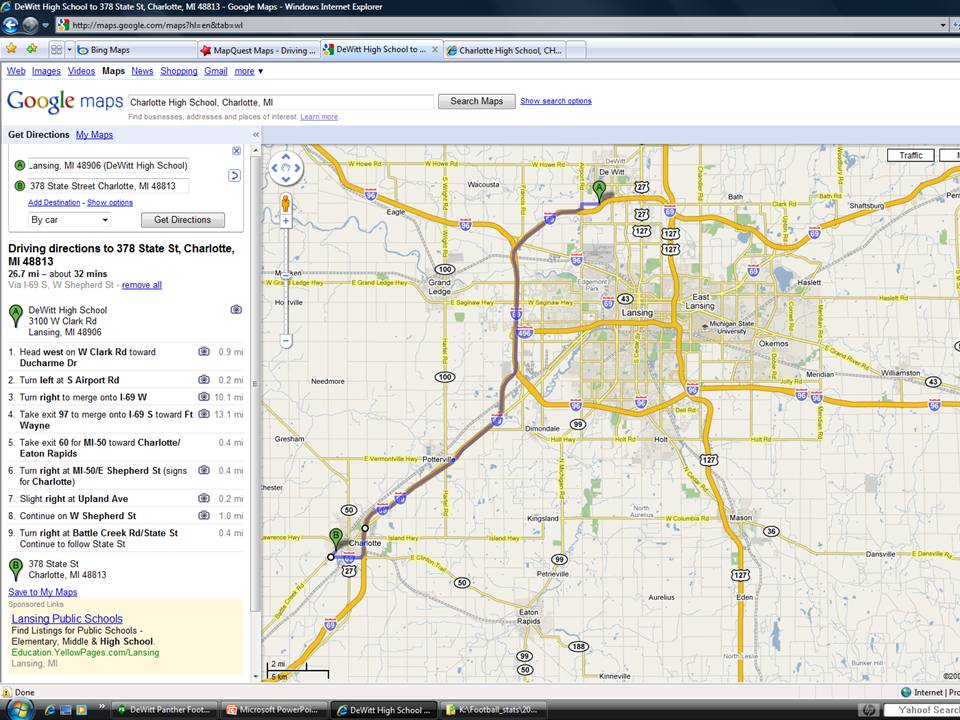This screenshot has width=960, height=720.
Task: Open the 'By car' travel mode dropdown
Action: pos(70,220)
